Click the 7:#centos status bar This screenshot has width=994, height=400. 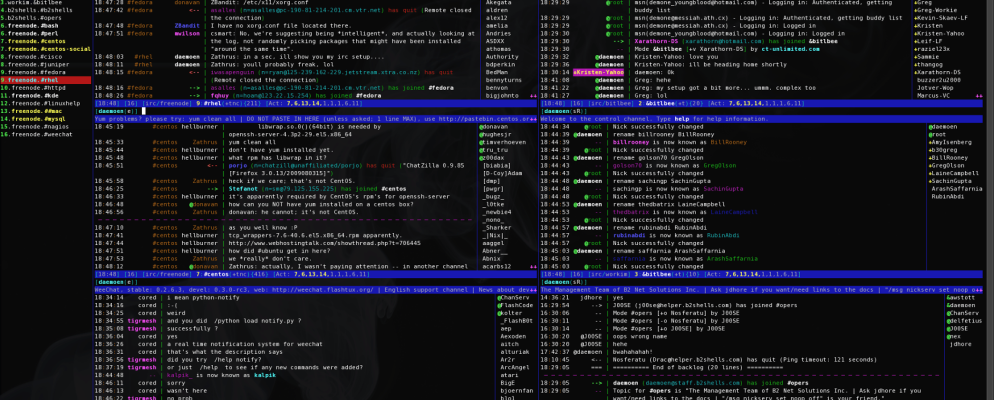[316, 274]
